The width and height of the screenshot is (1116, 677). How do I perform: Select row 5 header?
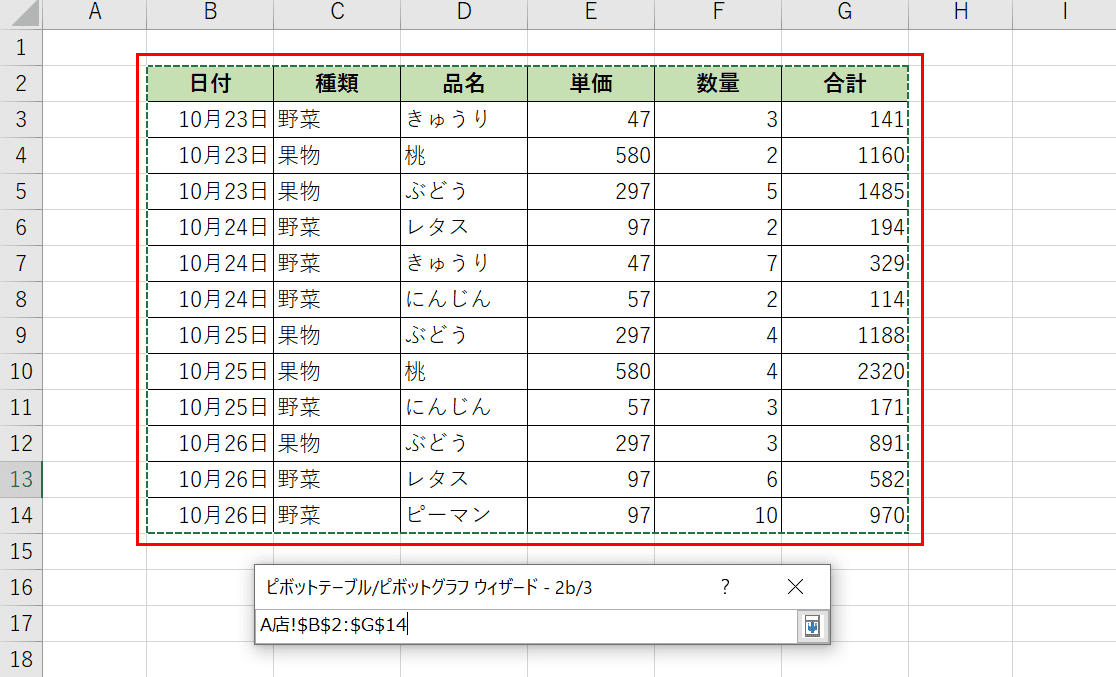point(21,191)
